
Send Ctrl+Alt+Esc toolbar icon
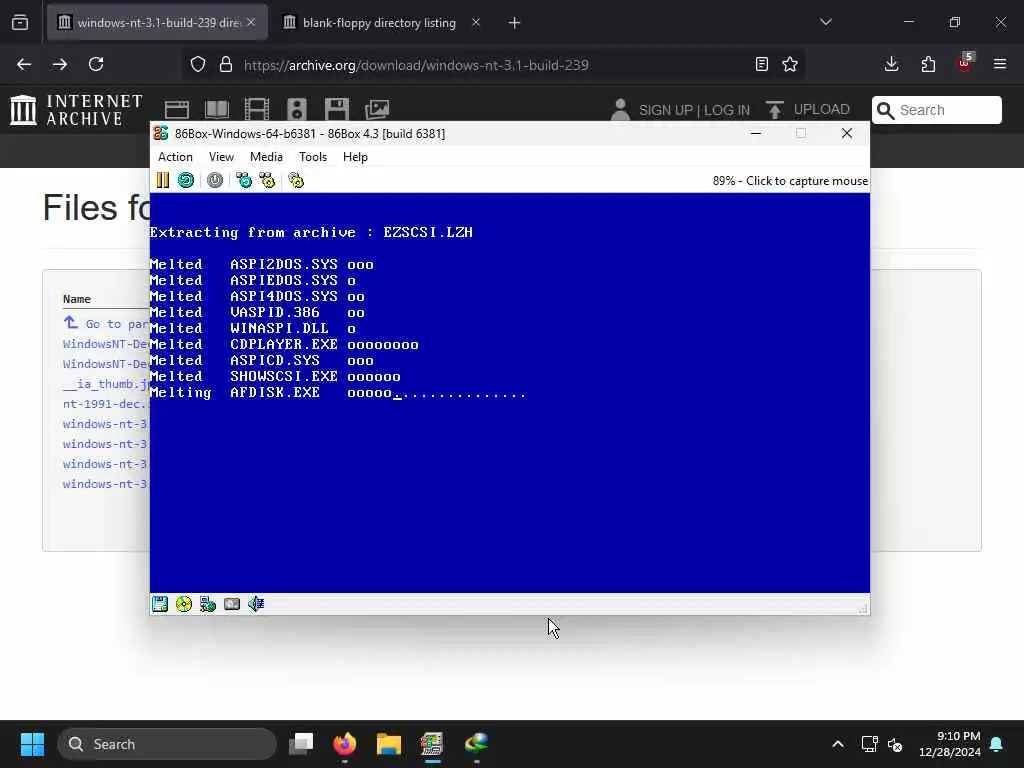coord(267,180)
